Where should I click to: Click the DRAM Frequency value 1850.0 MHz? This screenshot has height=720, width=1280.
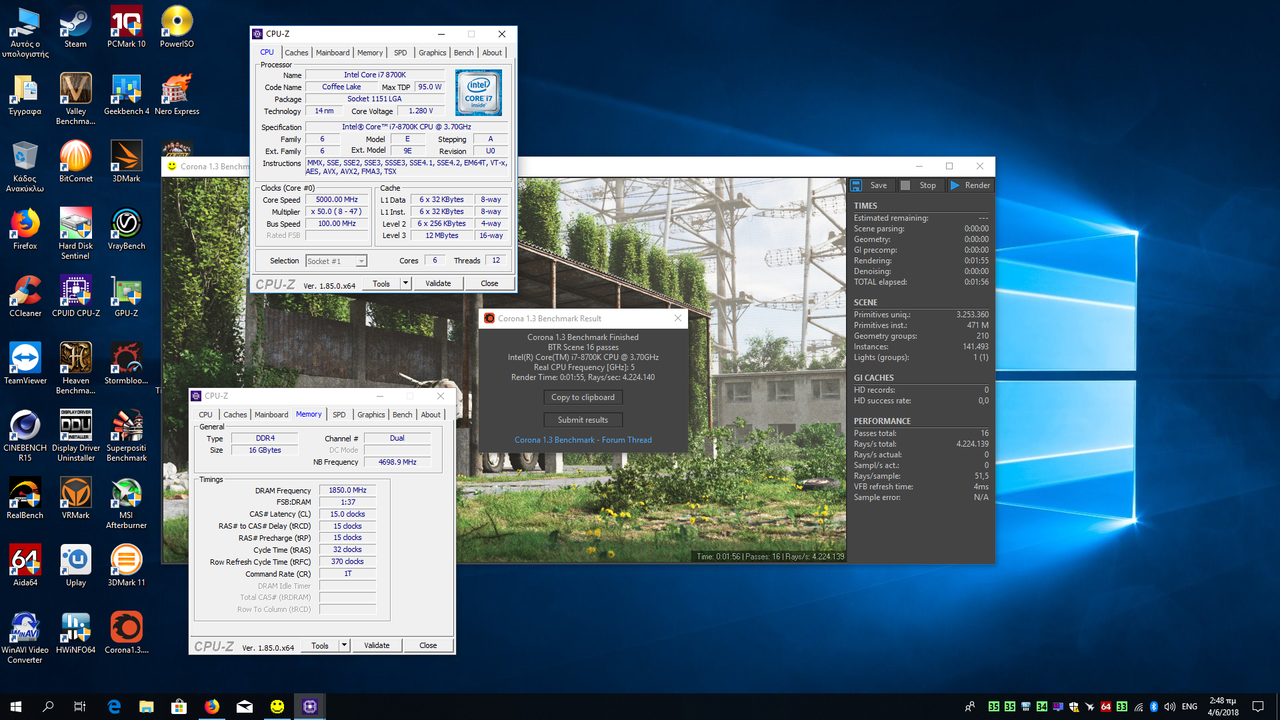click(x=347, y=490)
